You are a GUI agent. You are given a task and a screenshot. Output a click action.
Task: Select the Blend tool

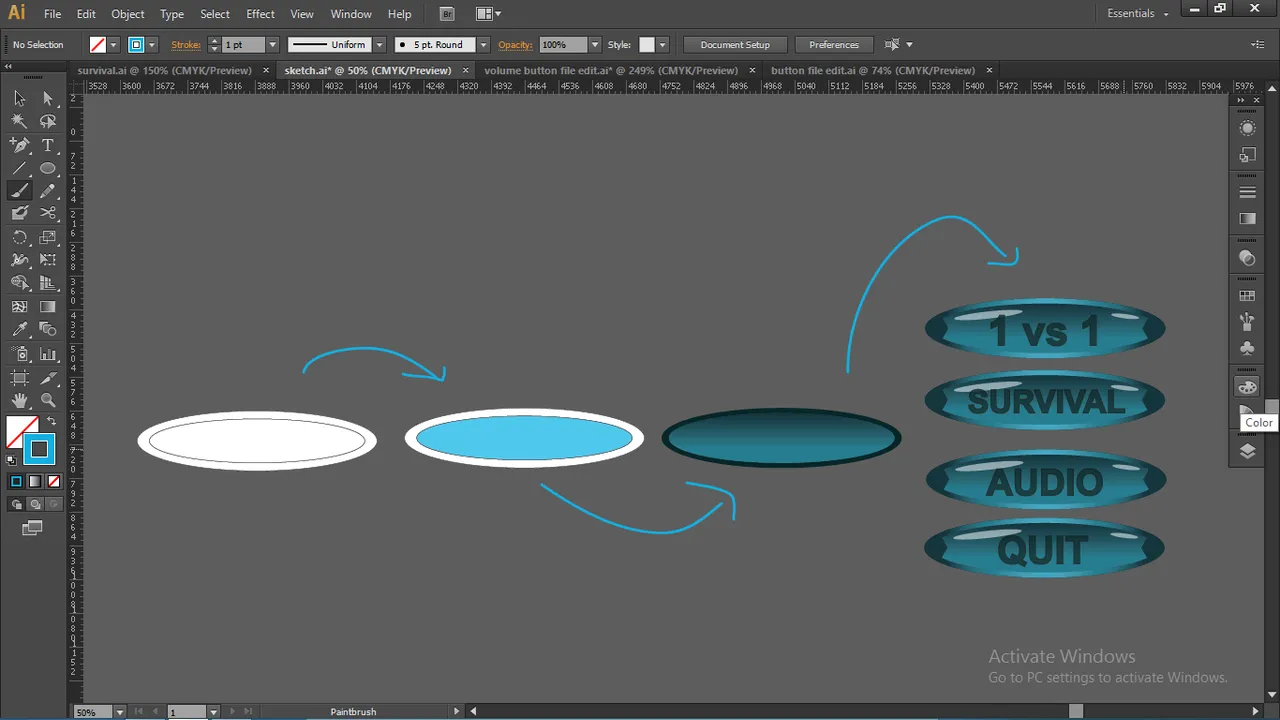pos(47,330)
